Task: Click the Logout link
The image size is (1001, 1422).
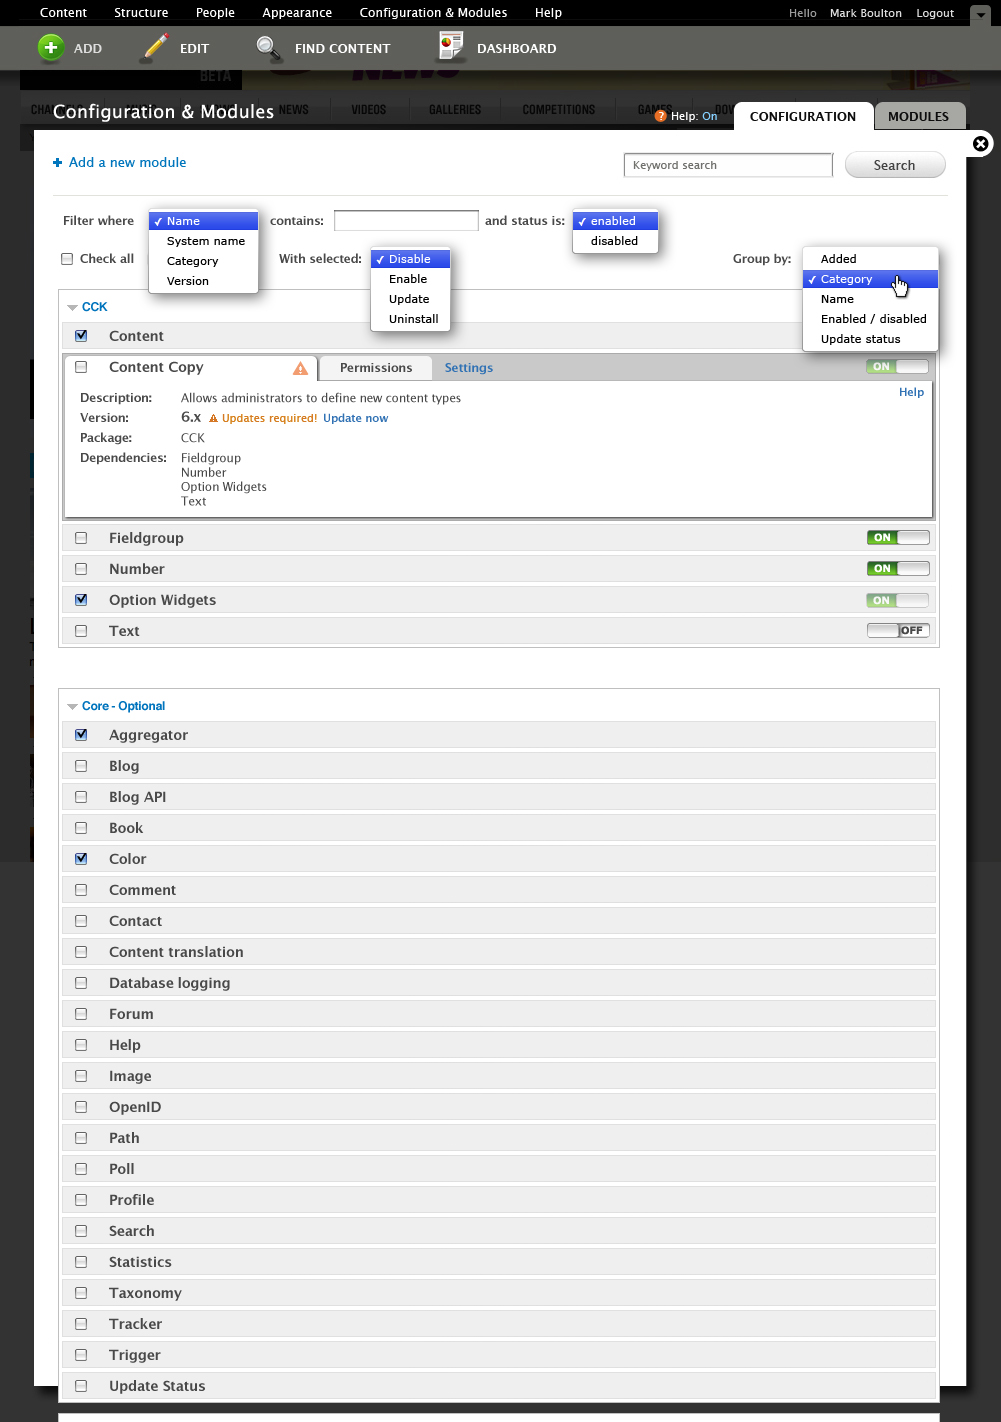Action: click(x=935, y=13)
